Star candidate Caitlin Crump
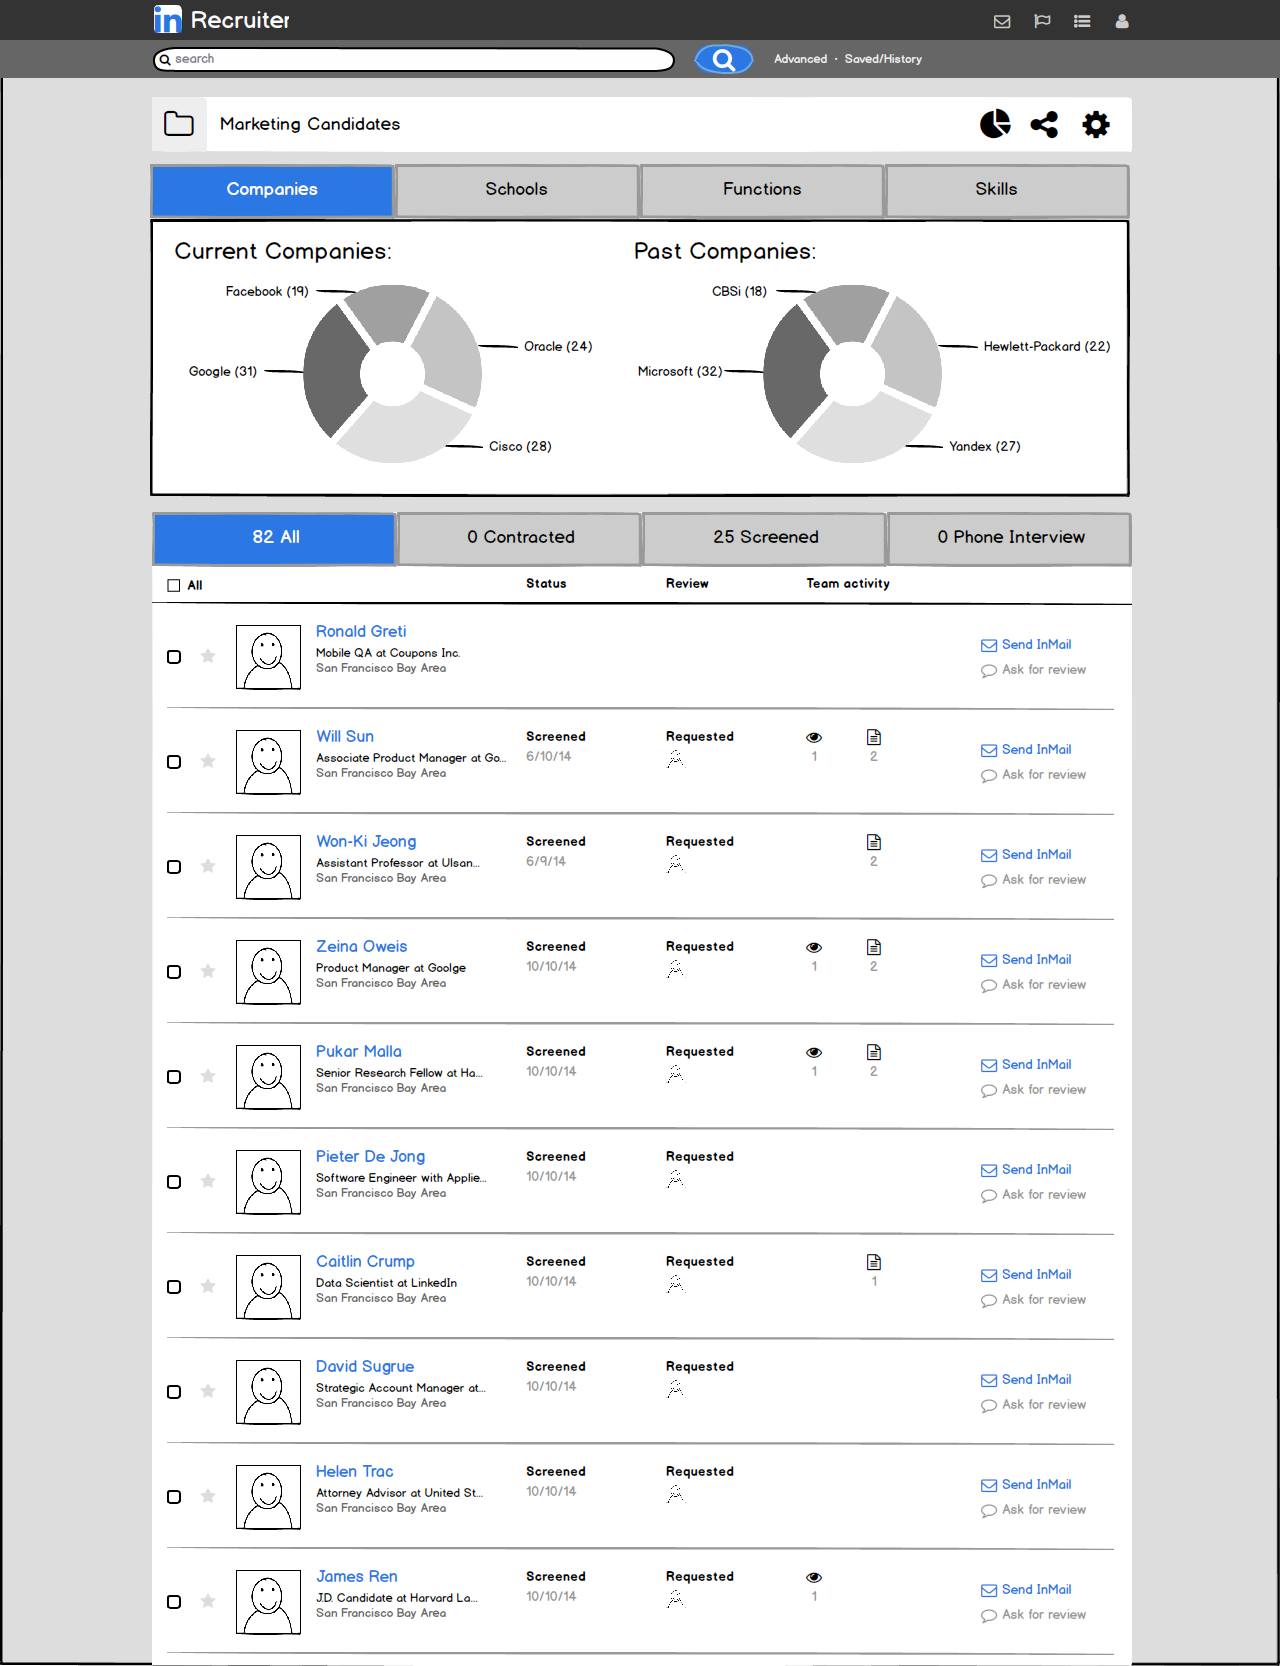Viewport: 1280px width, 1666px height. tap(208, 1286)
